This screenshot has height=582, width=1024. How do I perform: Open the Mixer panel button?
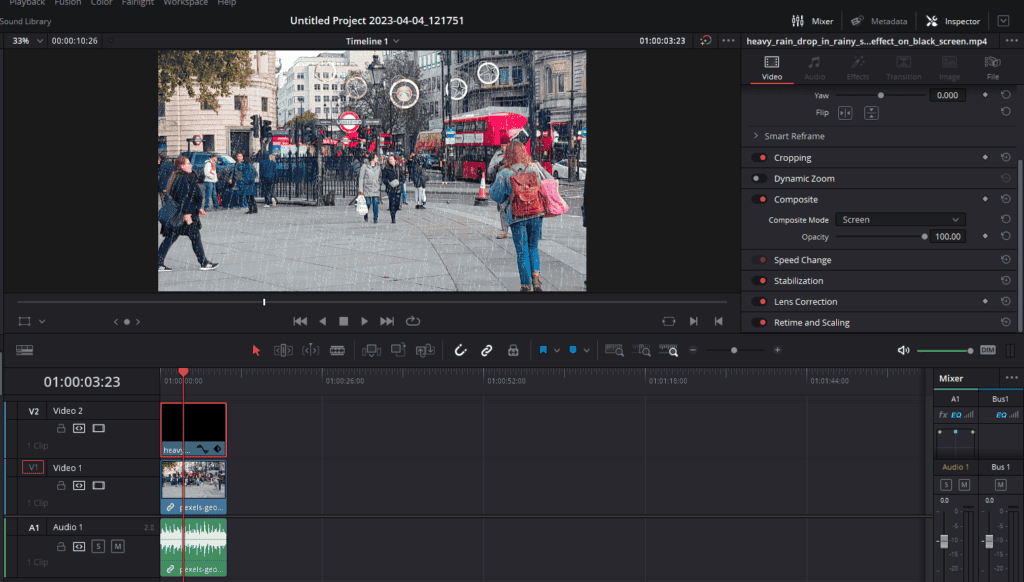tap(812, 21)
